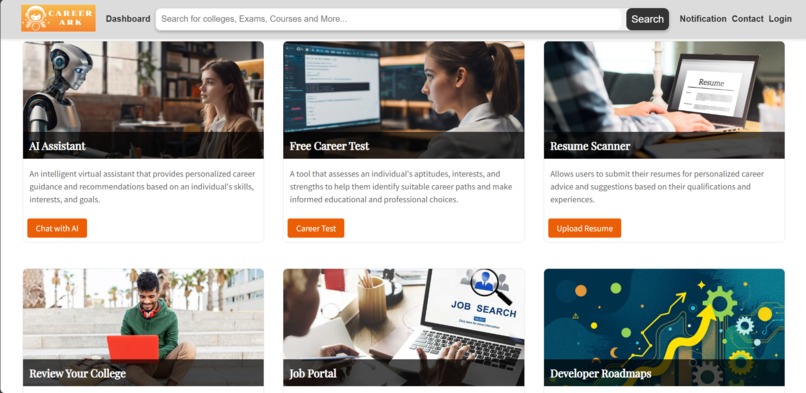
Task: Select the Review Your College image
Action: point(143,327)
